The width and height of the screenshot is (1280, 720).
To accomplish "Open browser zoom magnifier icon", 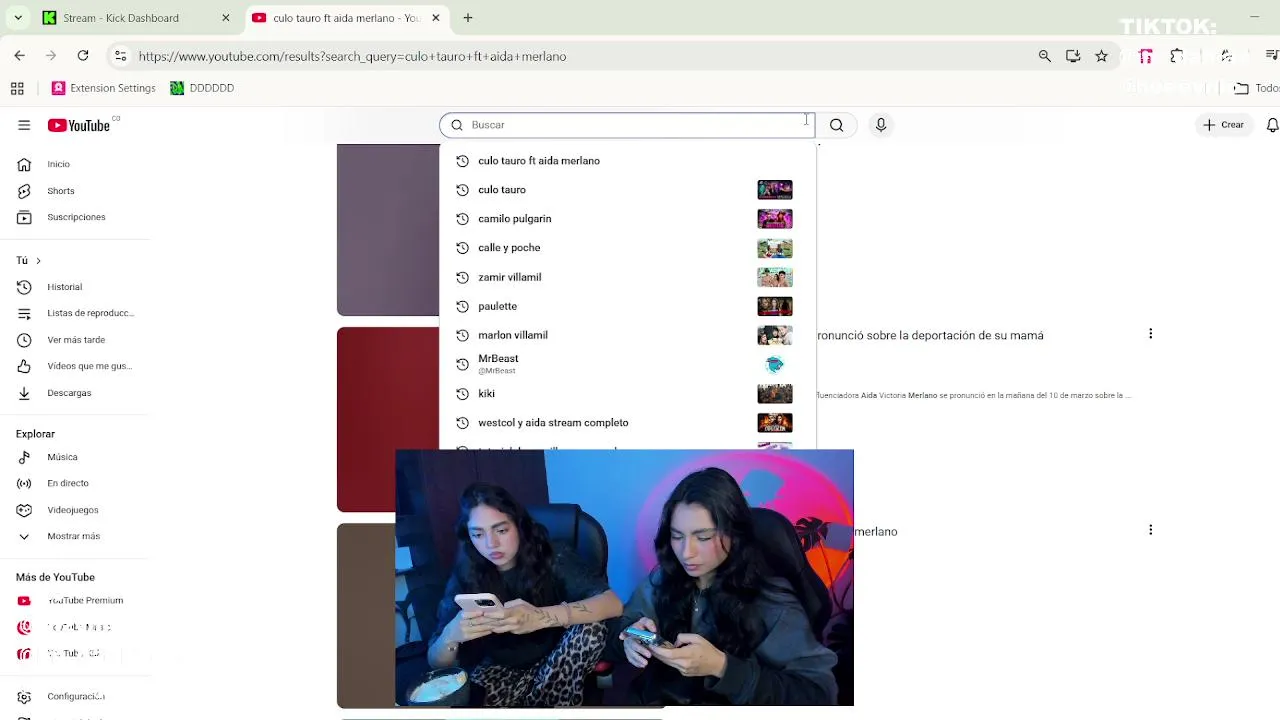I will (1045, 56).
